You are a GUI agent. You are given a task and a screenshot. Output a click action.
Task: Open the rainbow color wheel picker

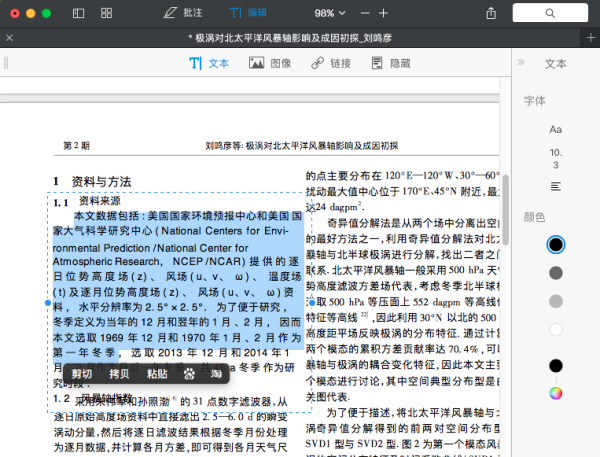click(556, 393)
